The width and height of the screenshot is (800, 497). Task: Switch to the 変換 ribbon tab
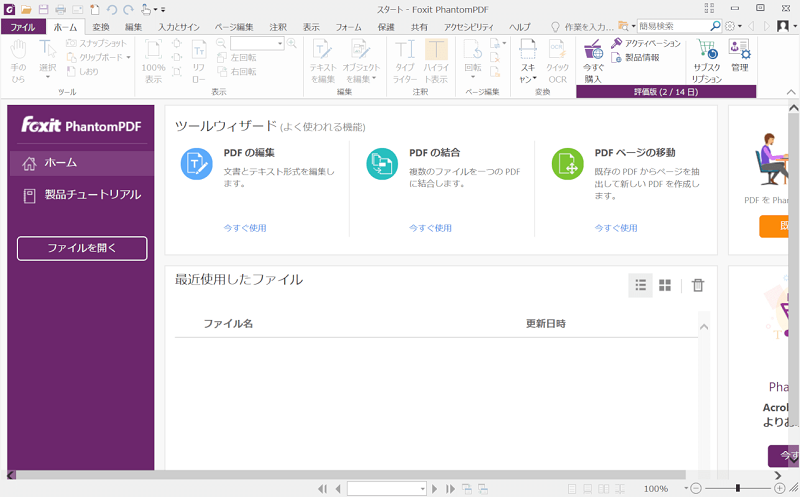tap(101, 26)
